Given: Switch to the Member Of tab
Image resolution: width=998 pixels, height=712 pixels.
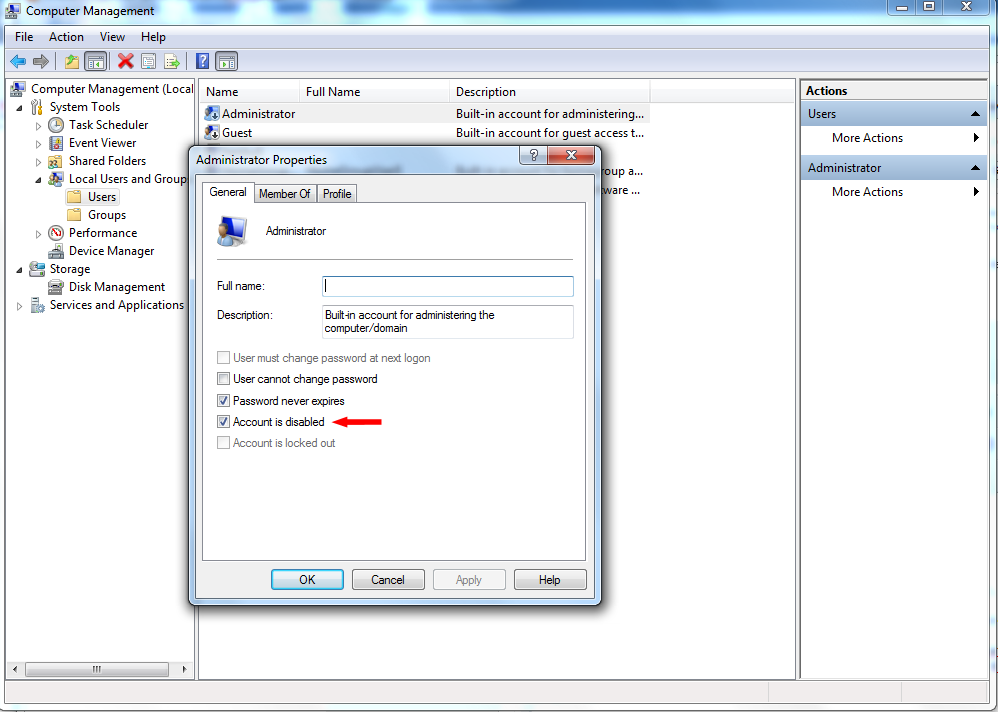Looking at the screenshot, I should click(285, 193).
